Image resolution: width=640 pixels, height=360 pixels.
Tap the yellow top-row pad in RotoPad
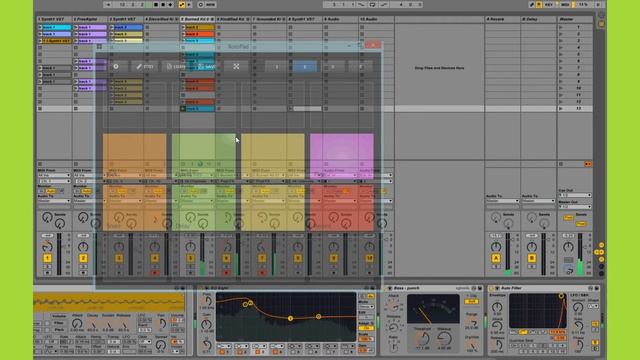(273, 156)
